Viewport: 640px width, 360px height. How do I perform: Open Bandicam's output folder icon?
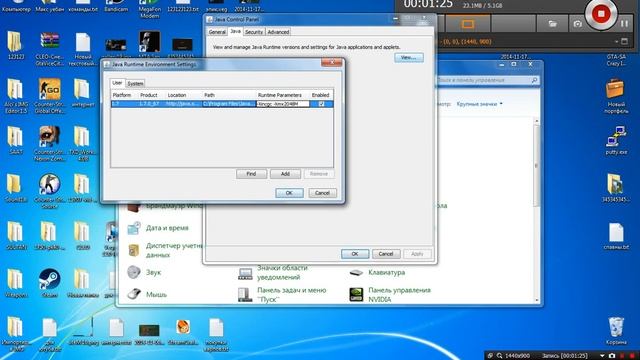click(552, 24)
